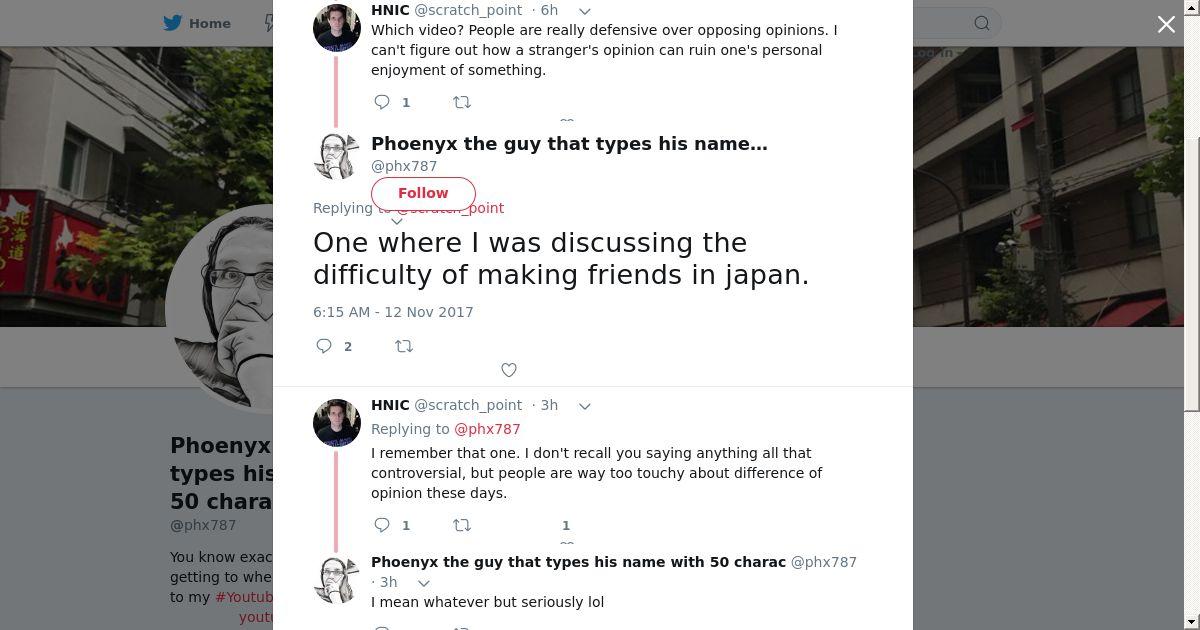Open dropdown caret on HNIC's 6h tweet
The width and height of the screenshot is (1200, 630).
(585, 11)
